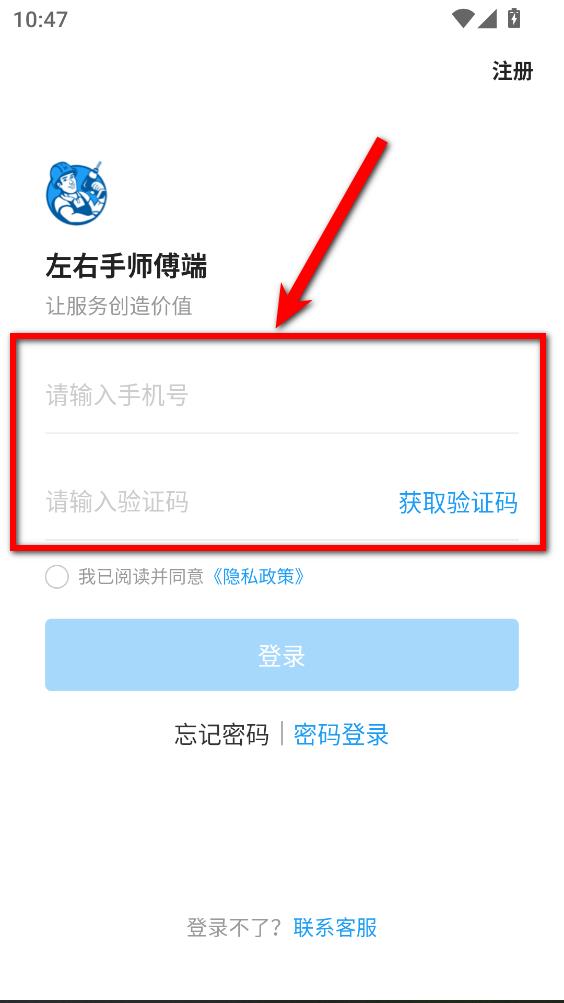Screen dimensions: 564x1003
Task: Tap the 左右手师傅端 app title
Action: tap(126, 265)
